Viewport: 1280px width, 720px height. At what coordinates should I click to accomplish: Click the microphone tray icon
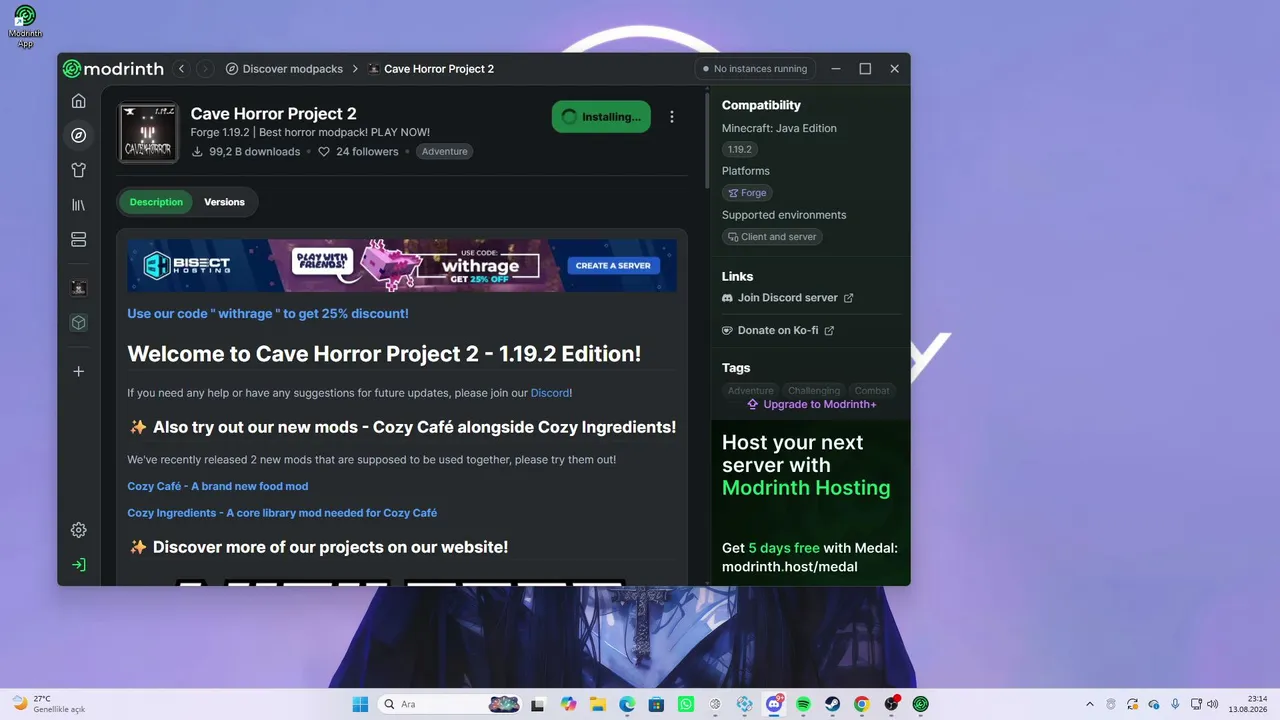(1175, 704)
